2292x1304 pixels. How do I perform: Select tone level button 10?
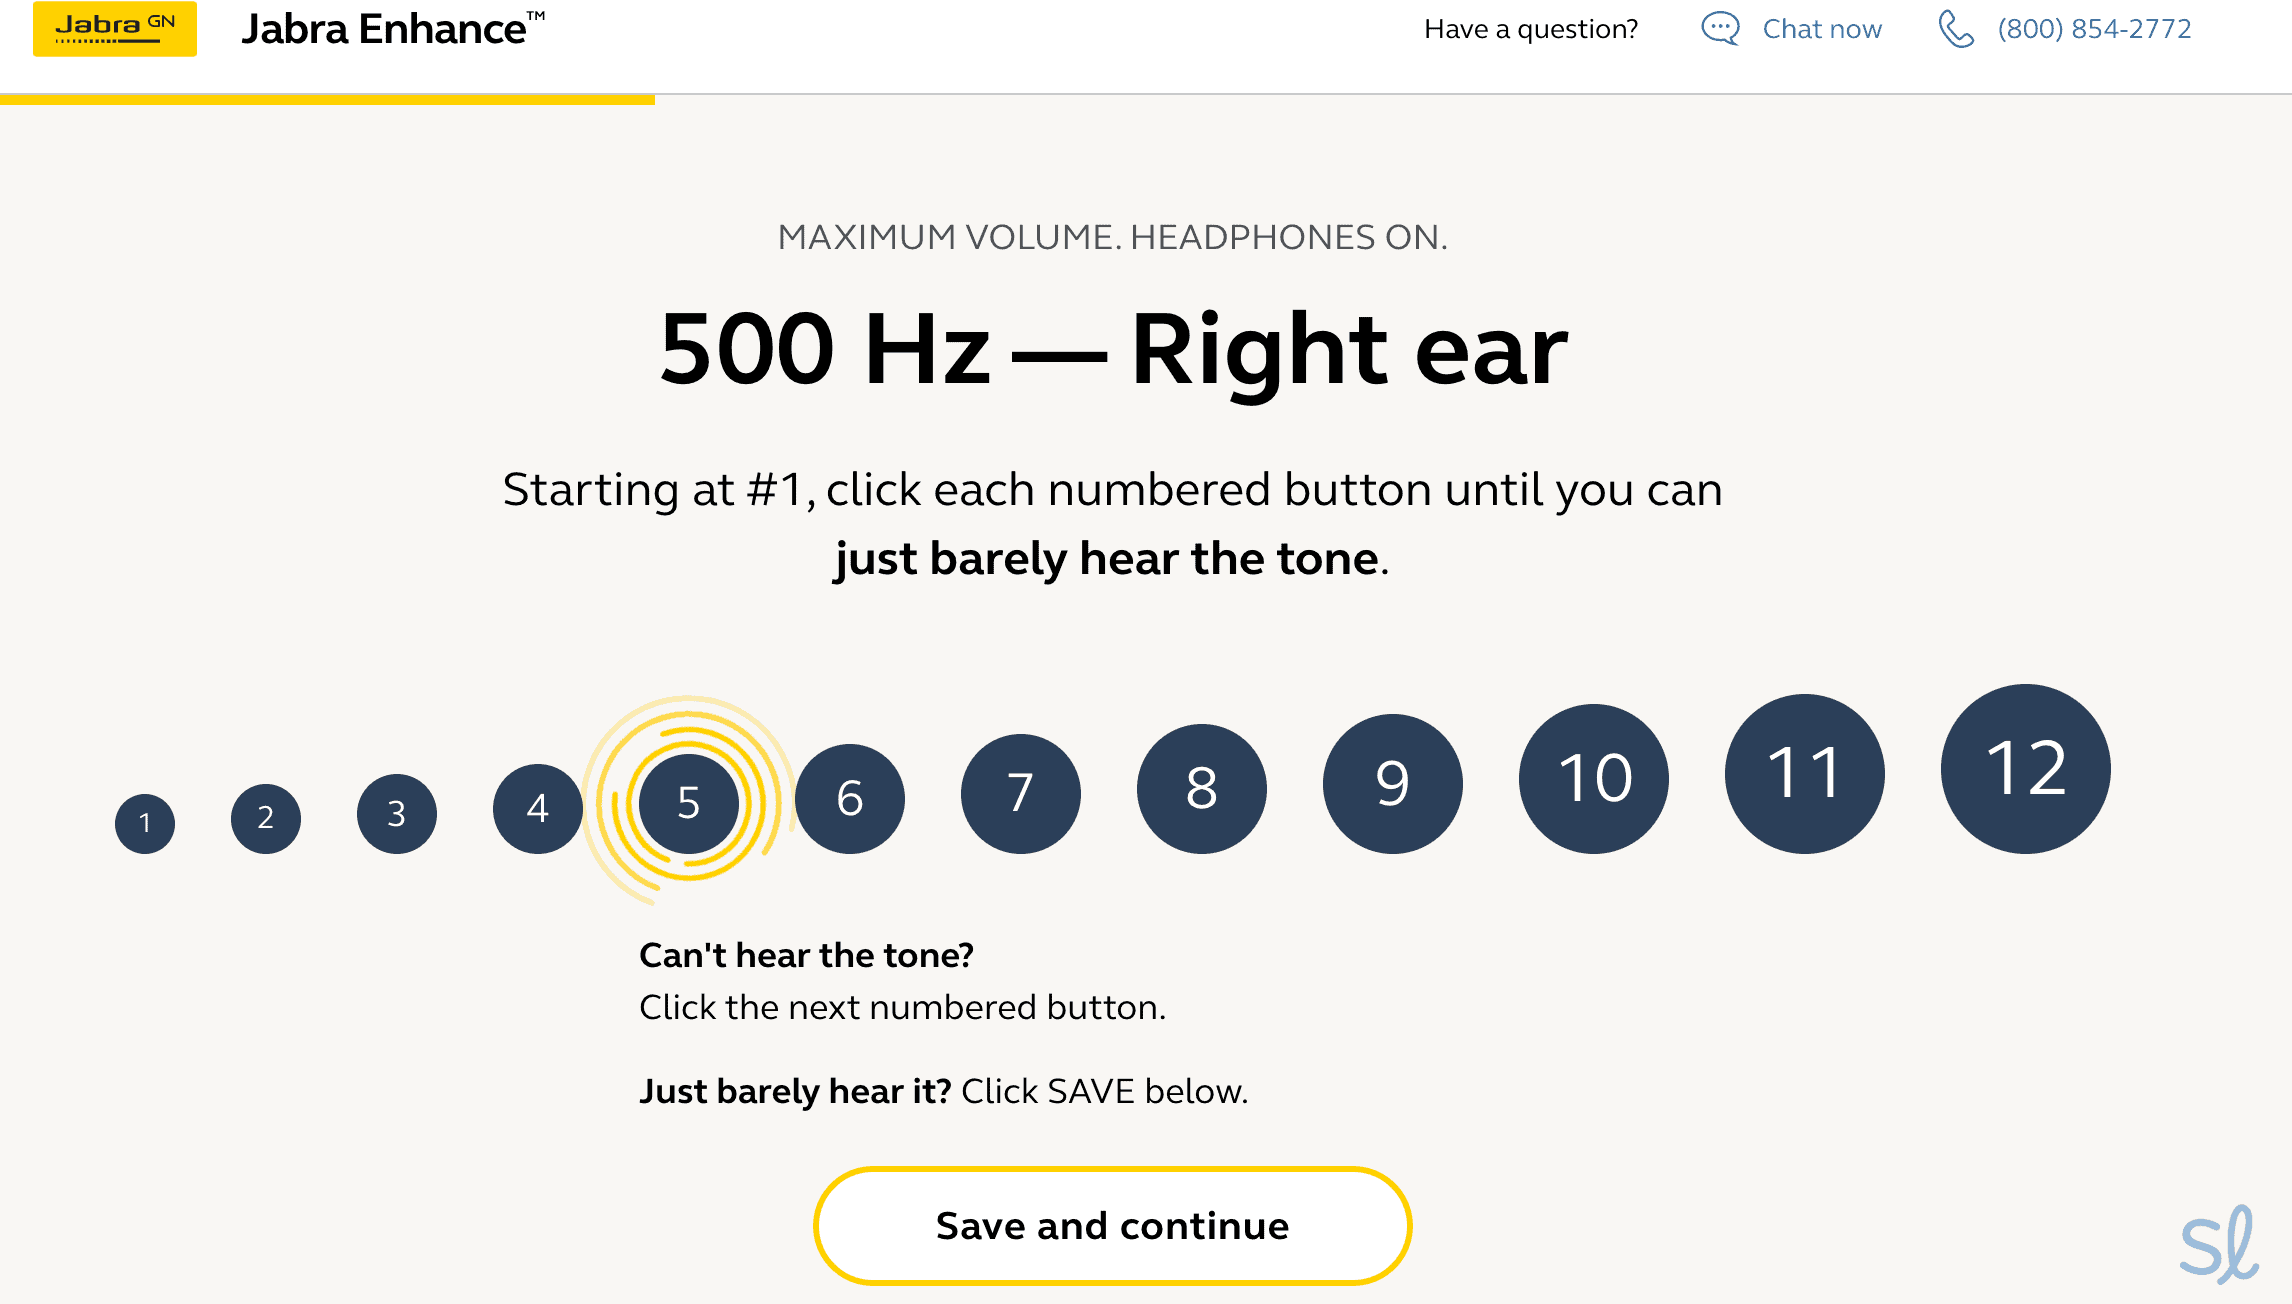click(1594, 778)
